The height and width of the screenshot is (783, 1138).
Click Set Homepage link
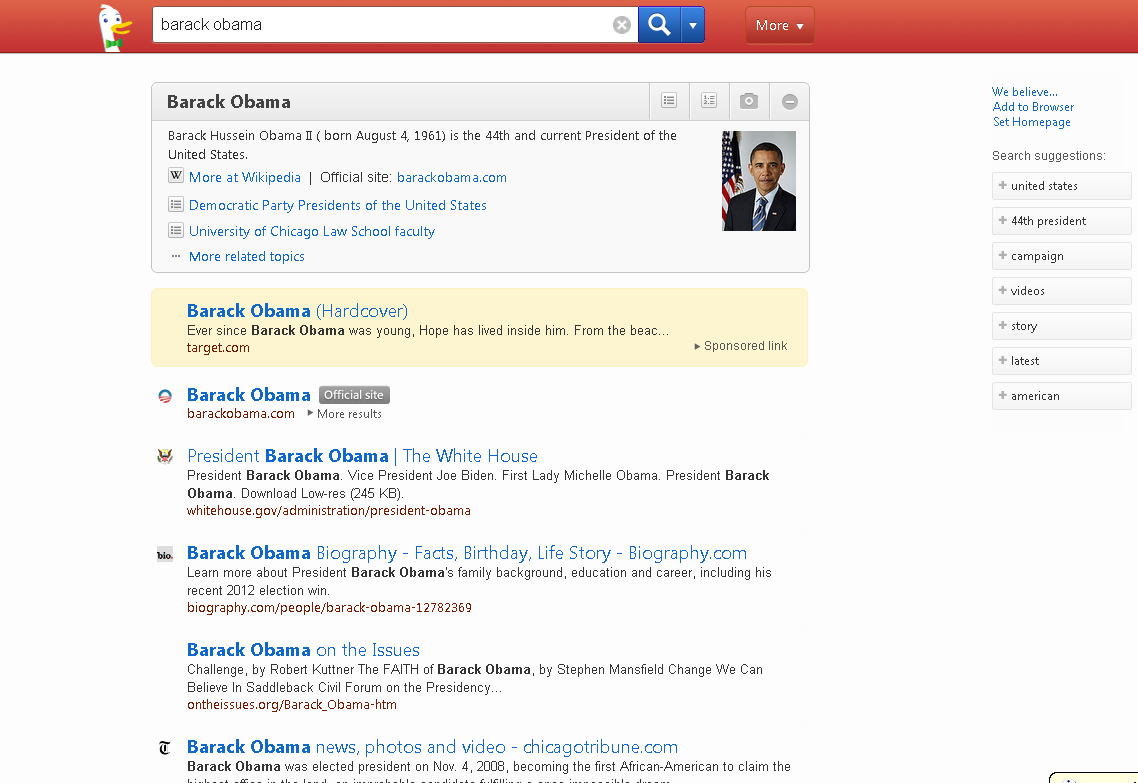pyautogui.click(x=1031, y=122)
